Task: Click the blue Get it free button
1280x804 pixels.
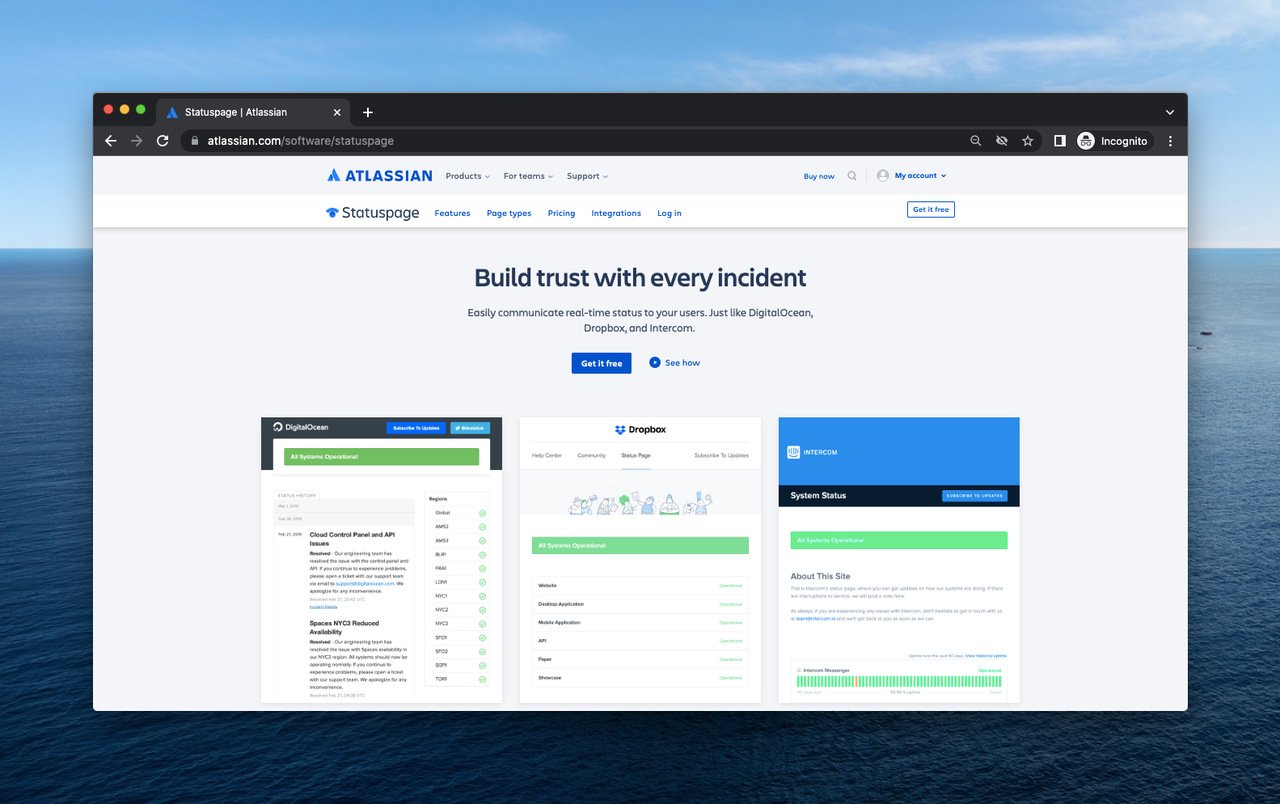Action: click(601, 363)
